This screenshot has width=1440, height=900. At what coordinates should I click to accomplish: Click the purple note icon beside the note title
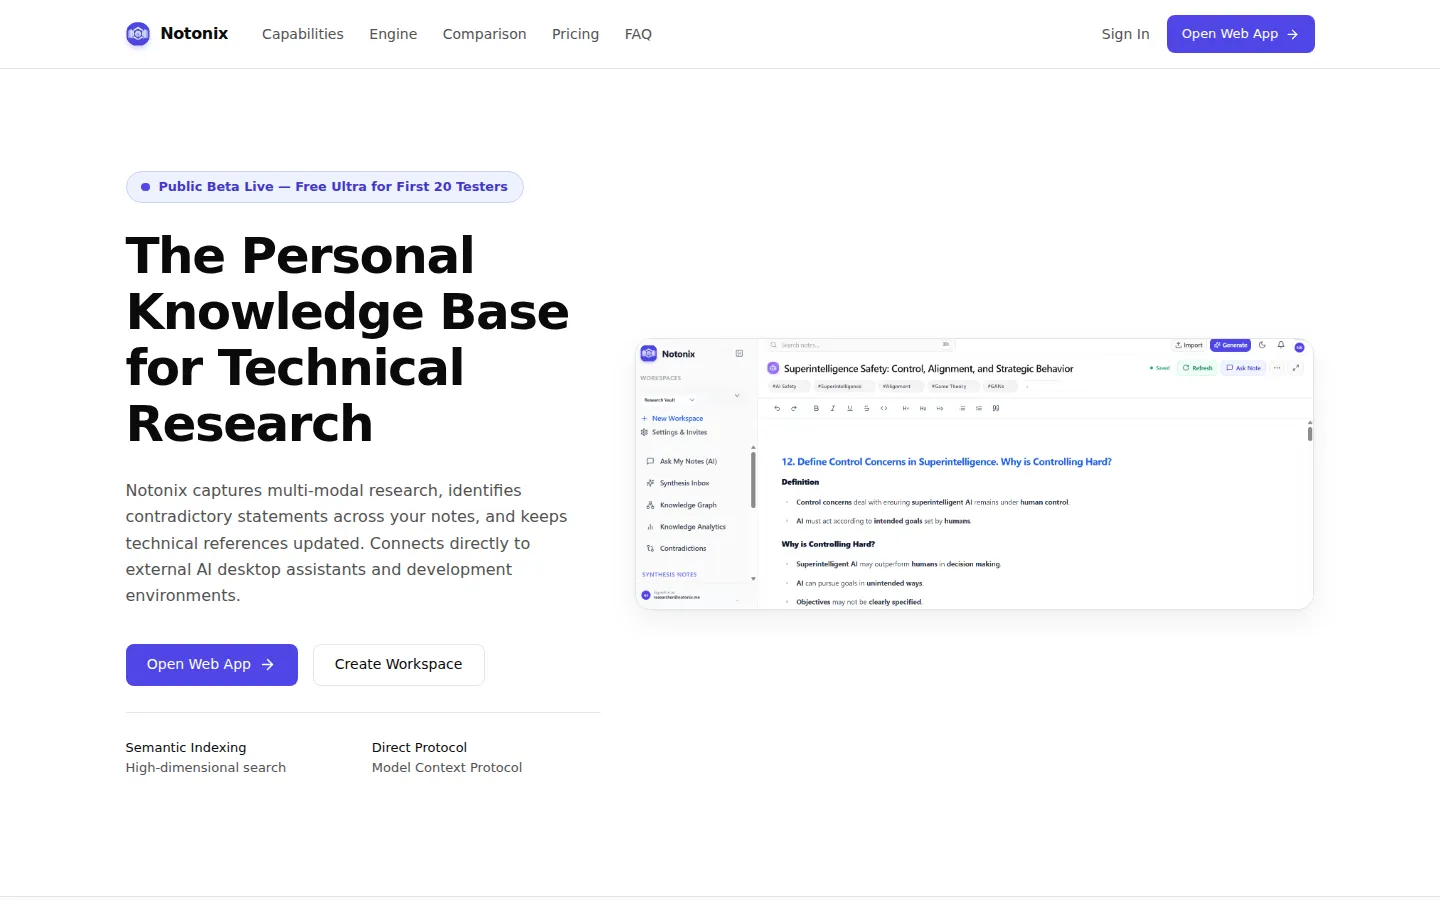click(x=773, y=368)
